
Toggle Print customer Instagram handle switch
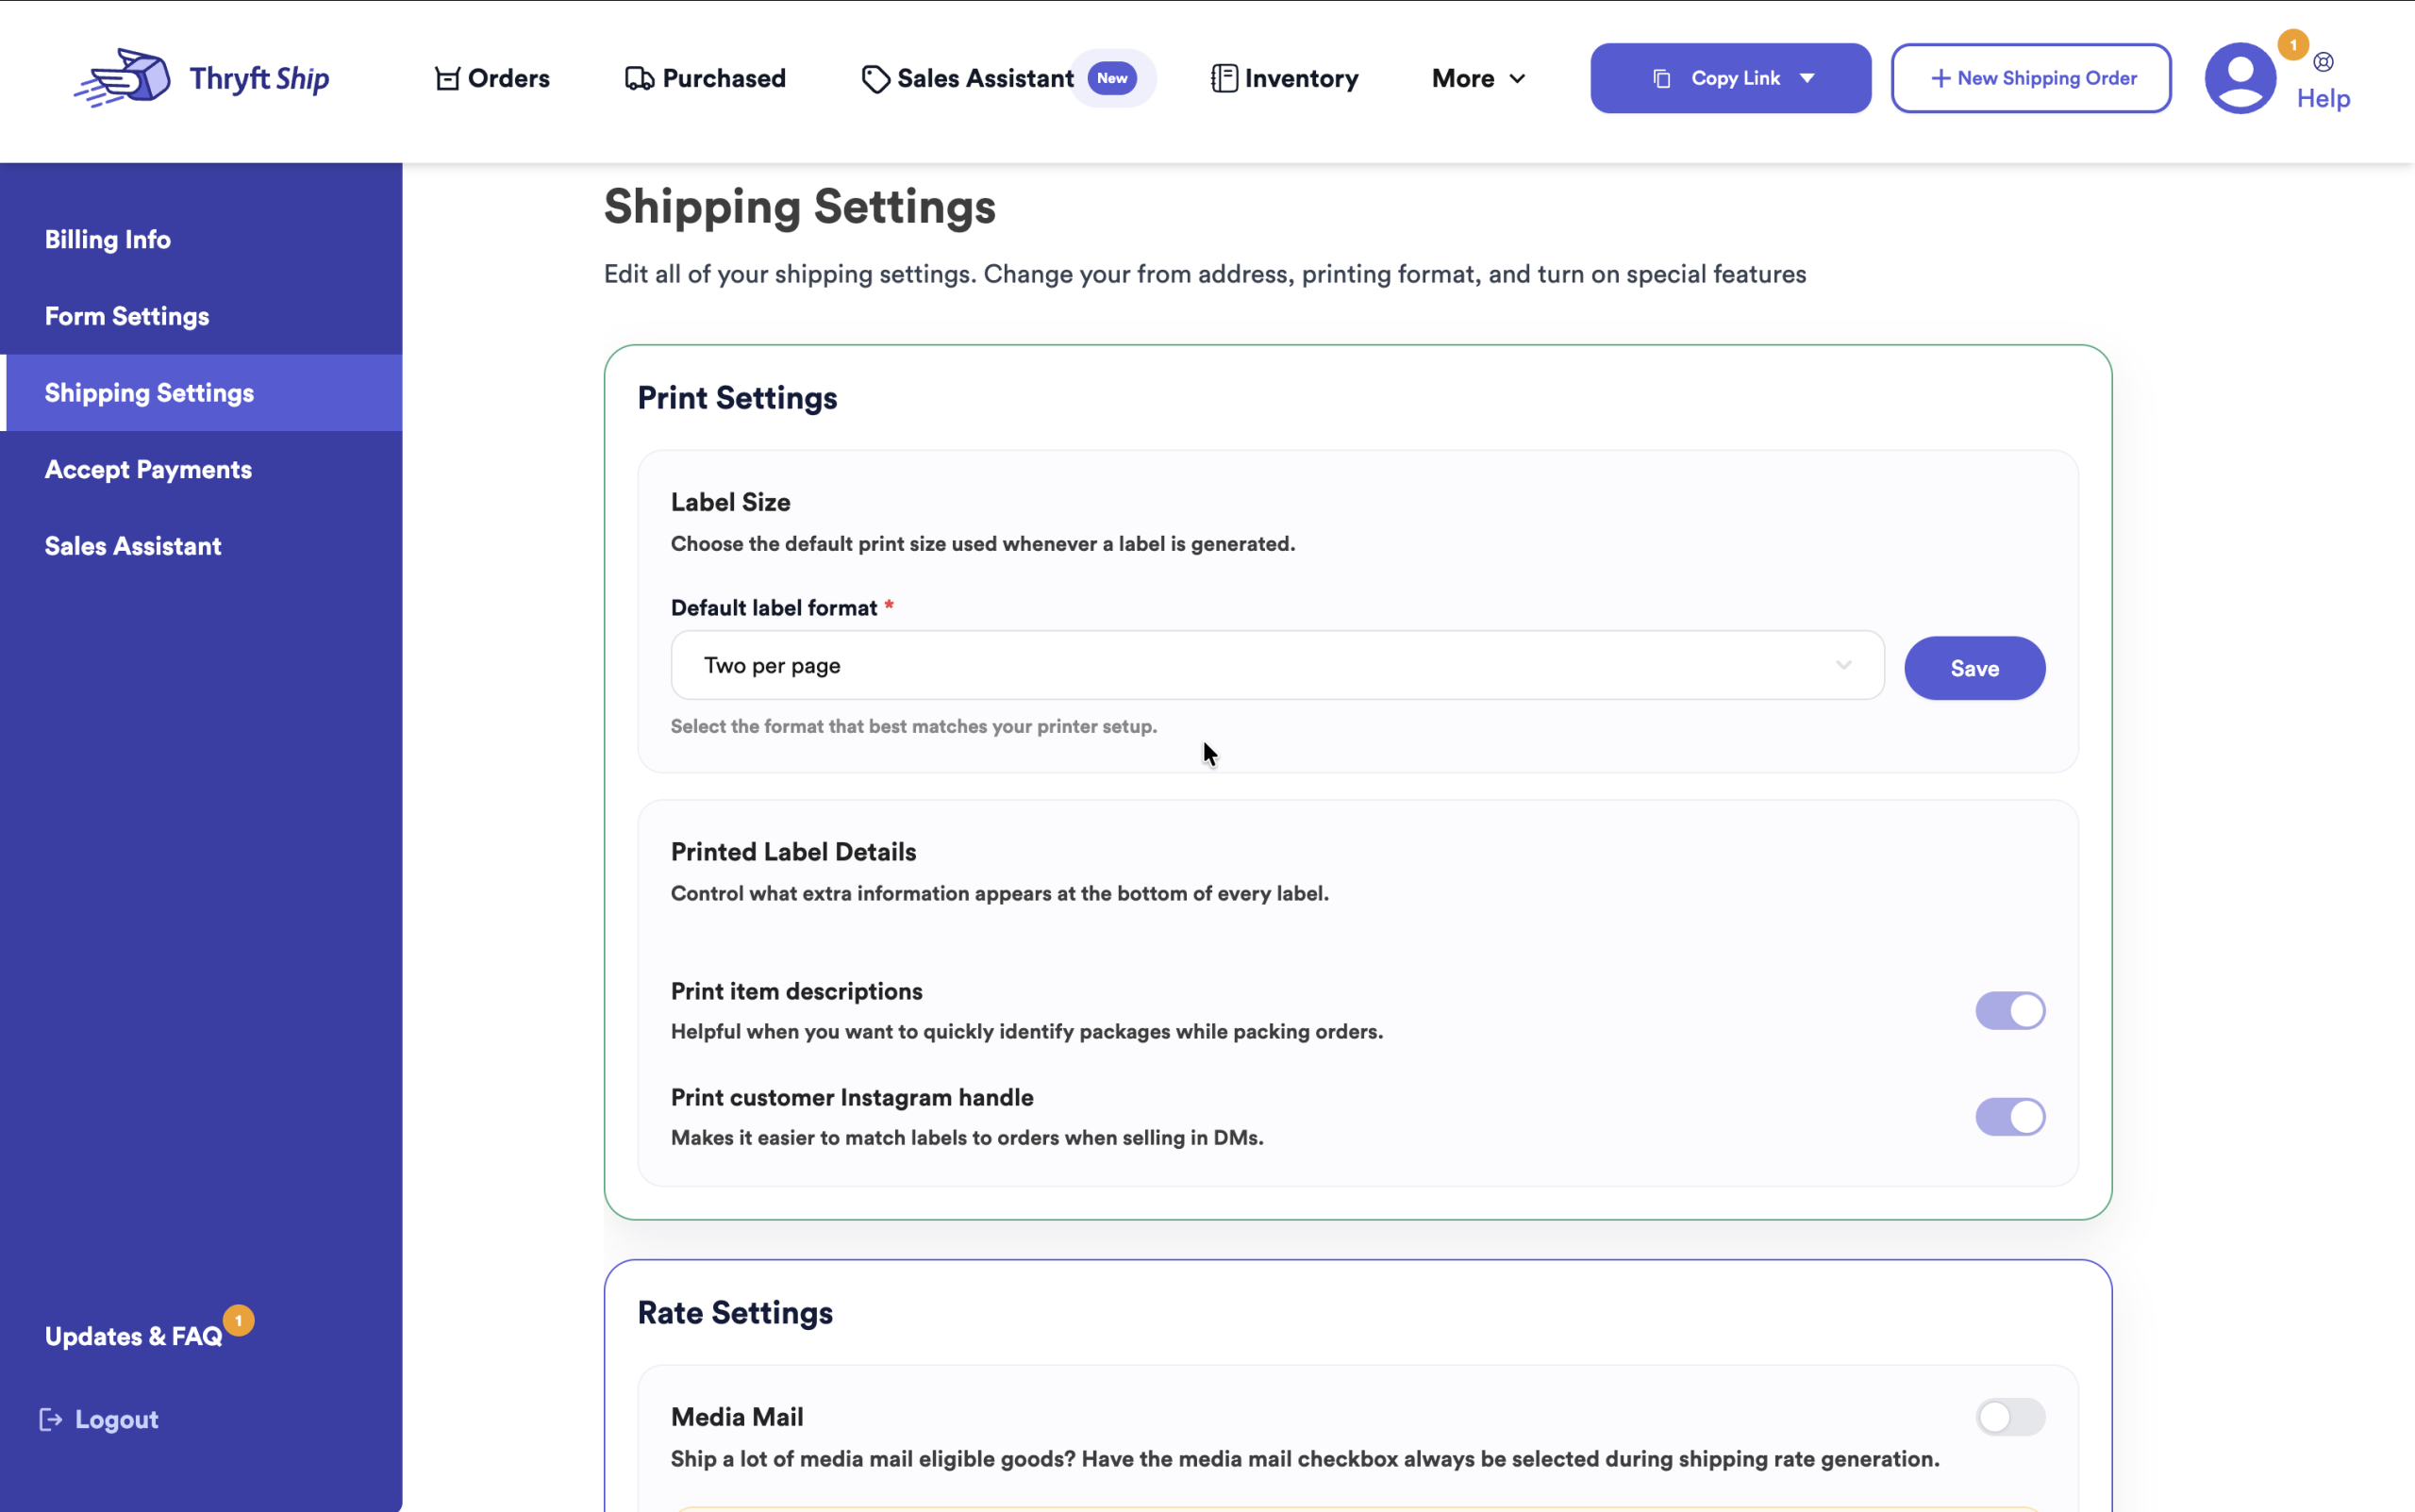2010,1116
